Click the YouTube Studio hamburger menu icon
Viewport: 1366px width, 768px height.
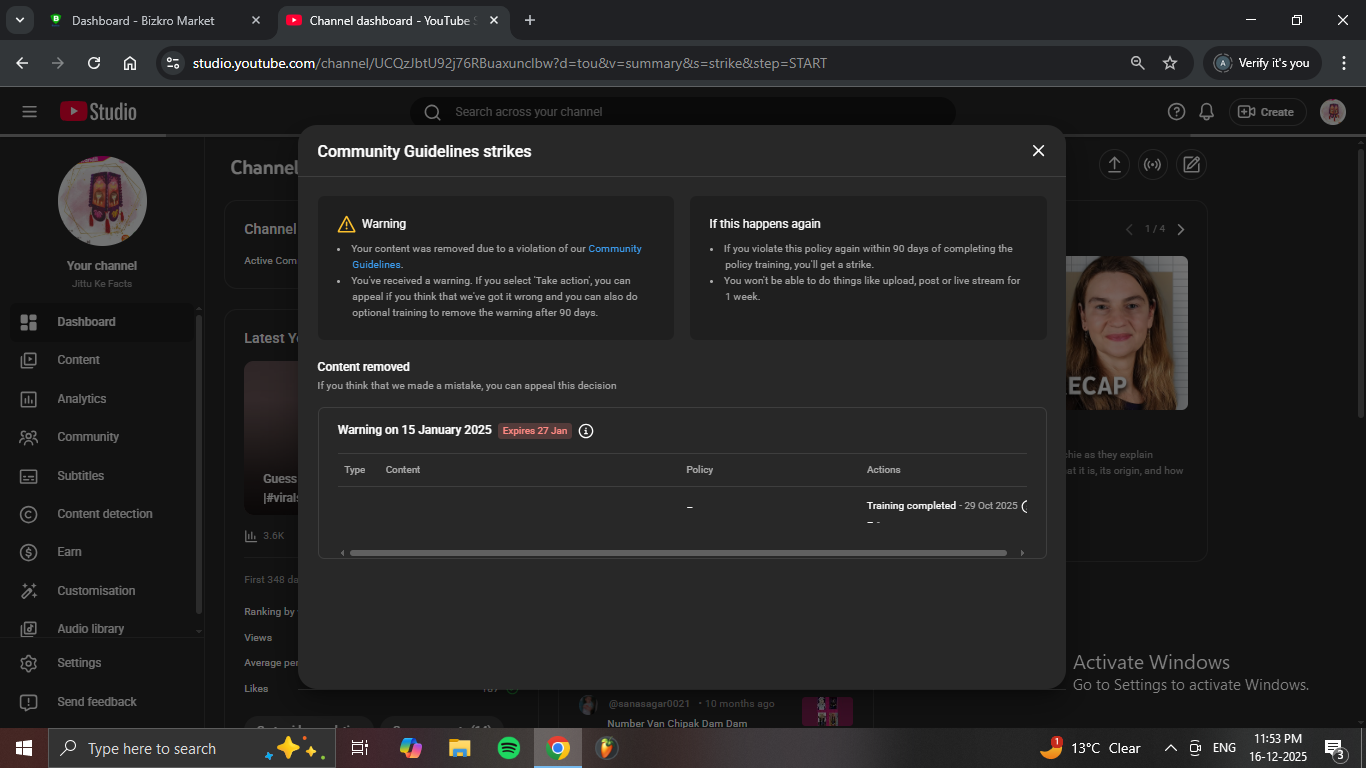29,112
